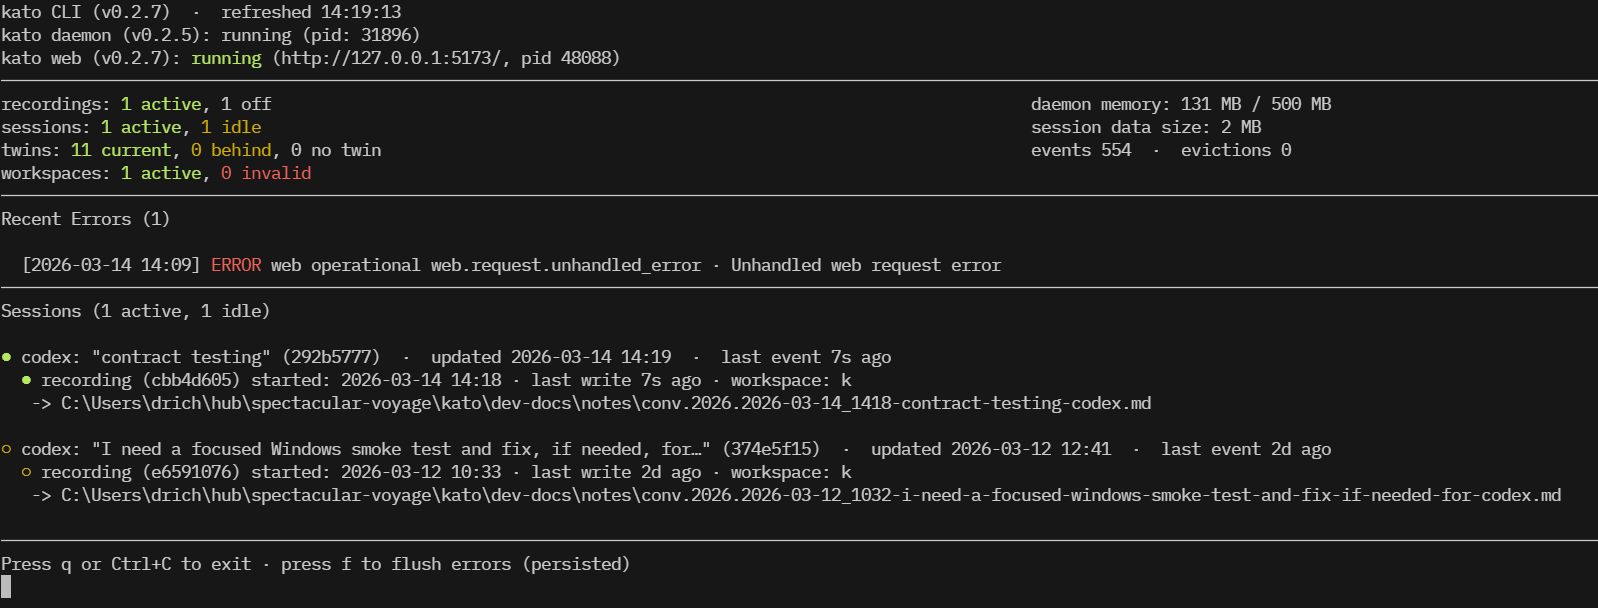Click the terminal cursor block at the prompt

pyautogui.click(x=6, y=587)
